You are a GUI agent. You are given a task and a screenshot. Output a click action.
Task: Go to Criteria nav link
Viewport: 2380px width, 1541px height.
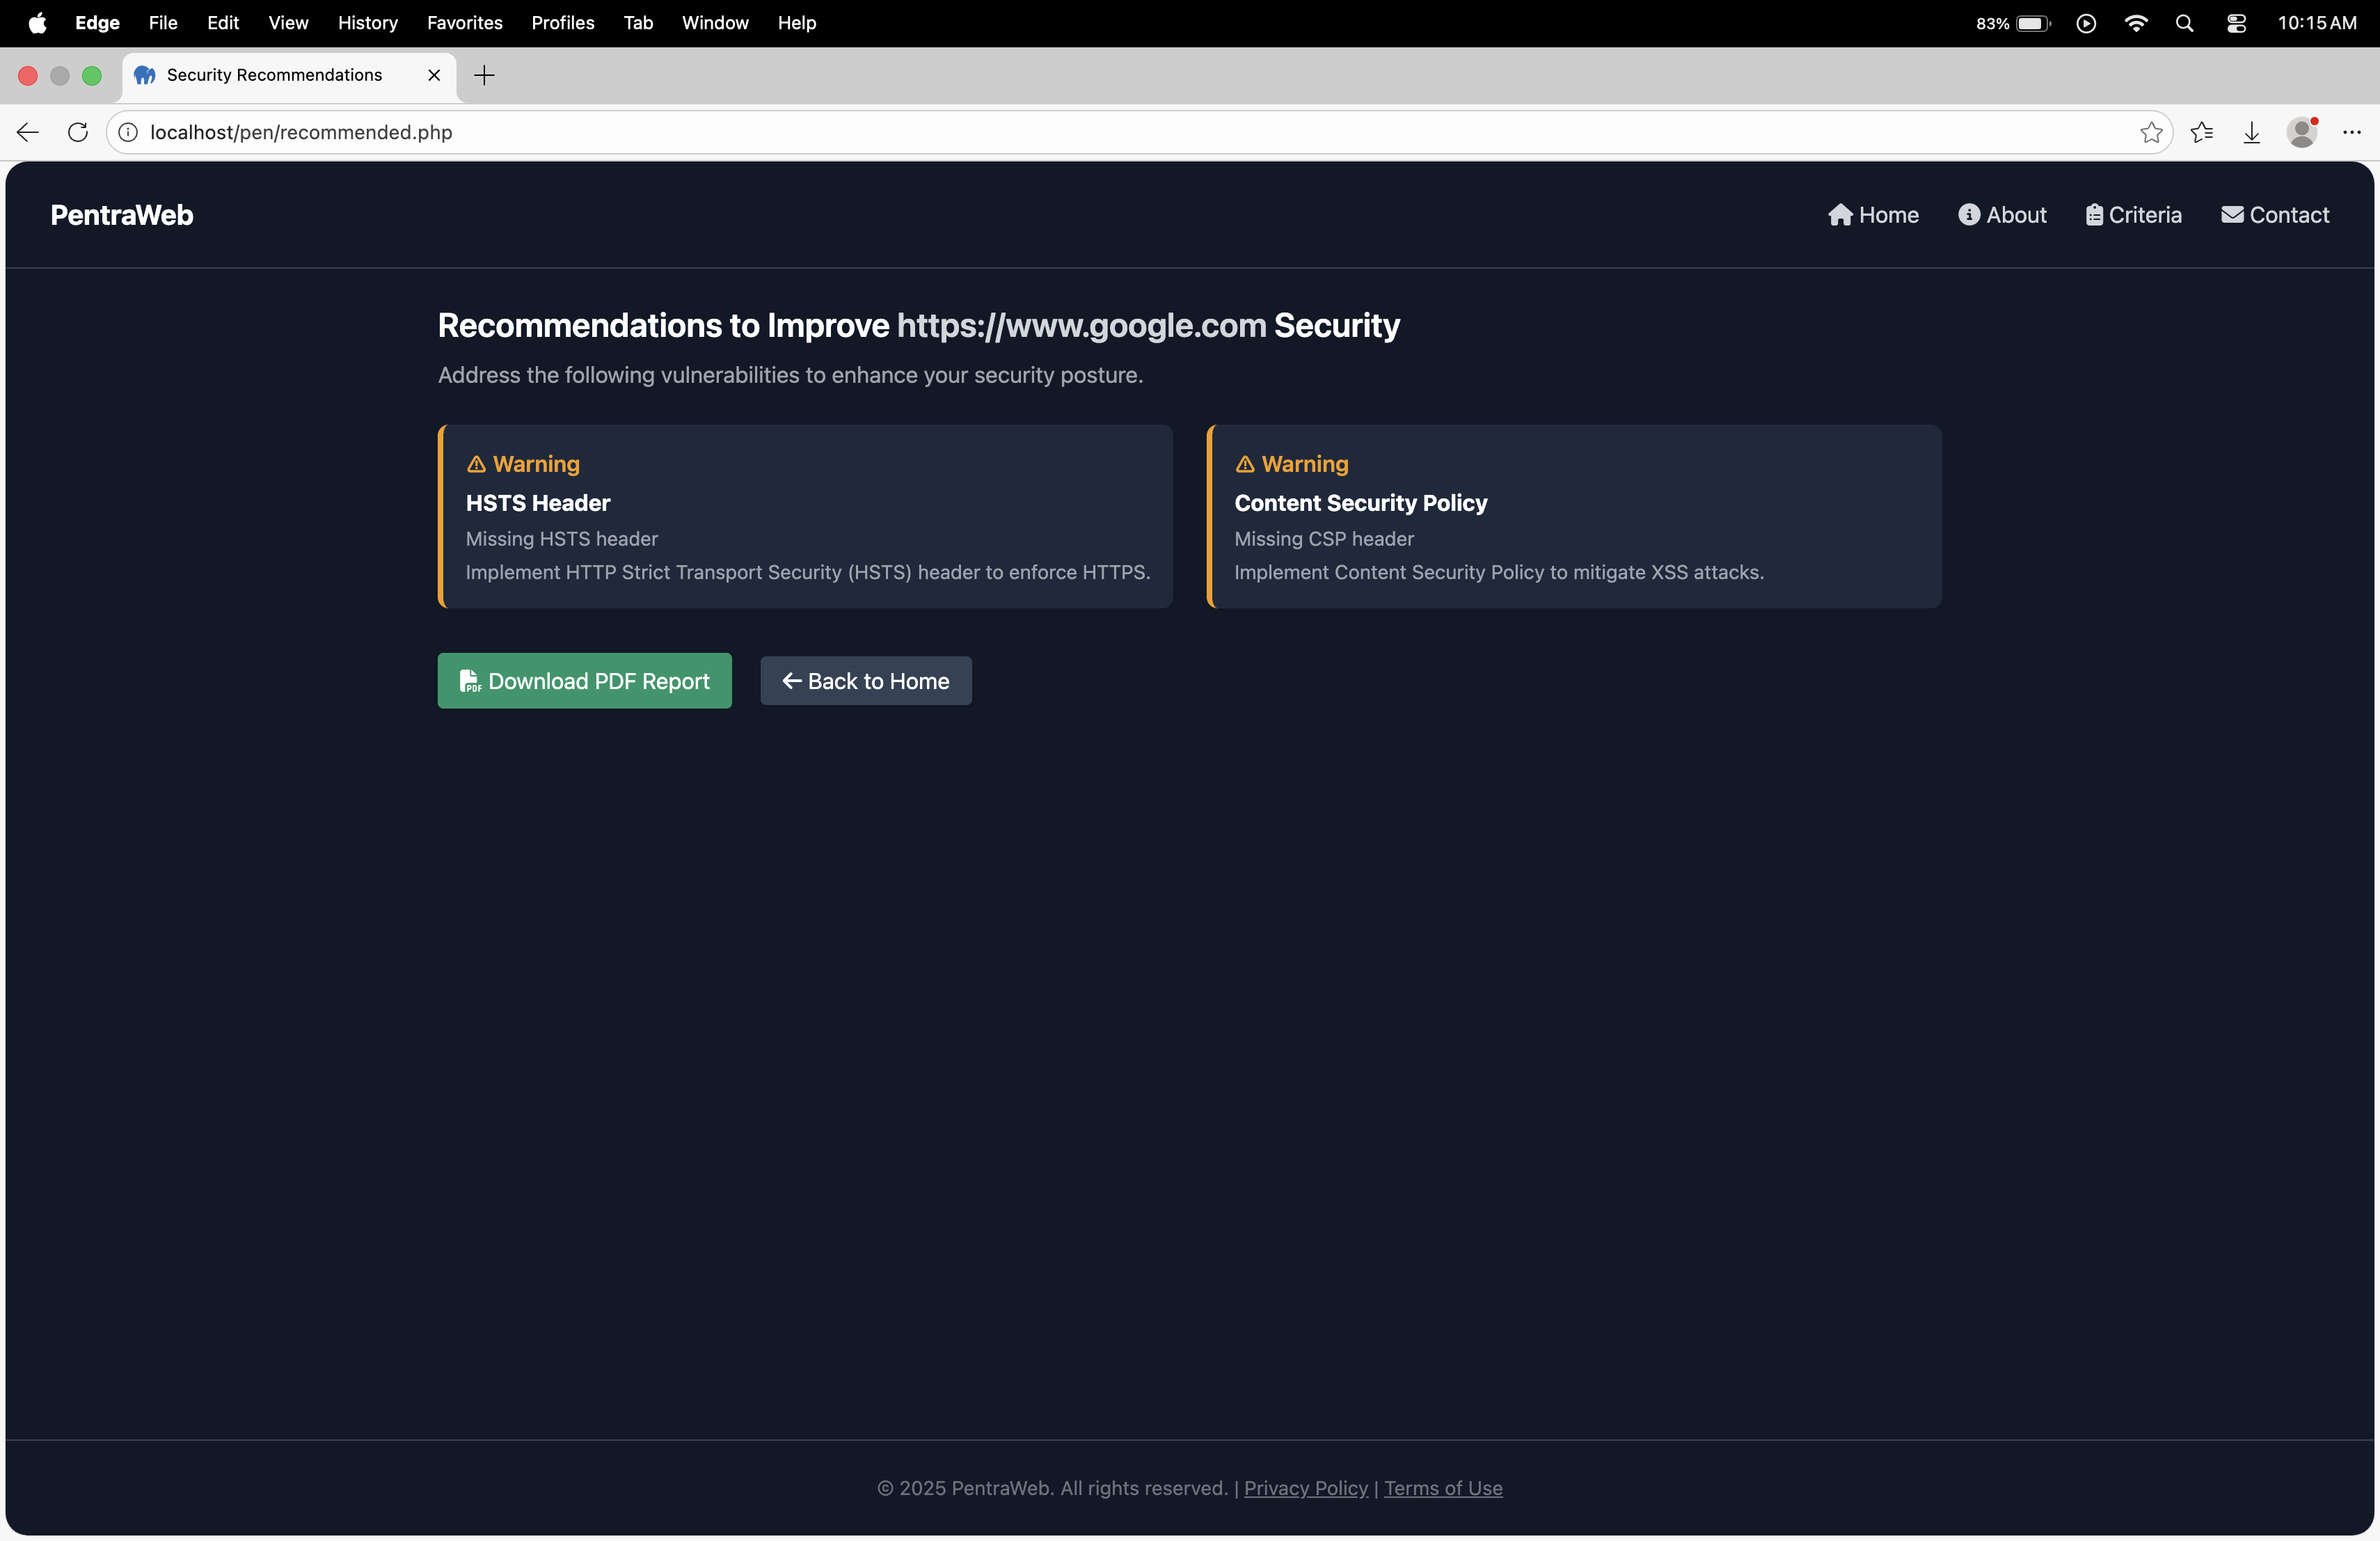pyautogui.click(x=2133, y=215)
